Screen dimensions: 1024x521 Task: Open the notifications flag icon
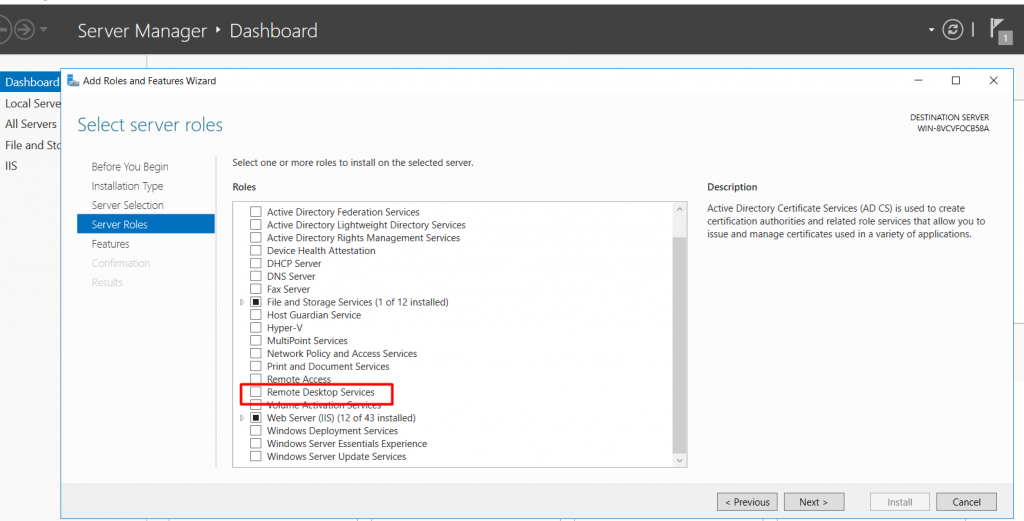pos(999,31)
